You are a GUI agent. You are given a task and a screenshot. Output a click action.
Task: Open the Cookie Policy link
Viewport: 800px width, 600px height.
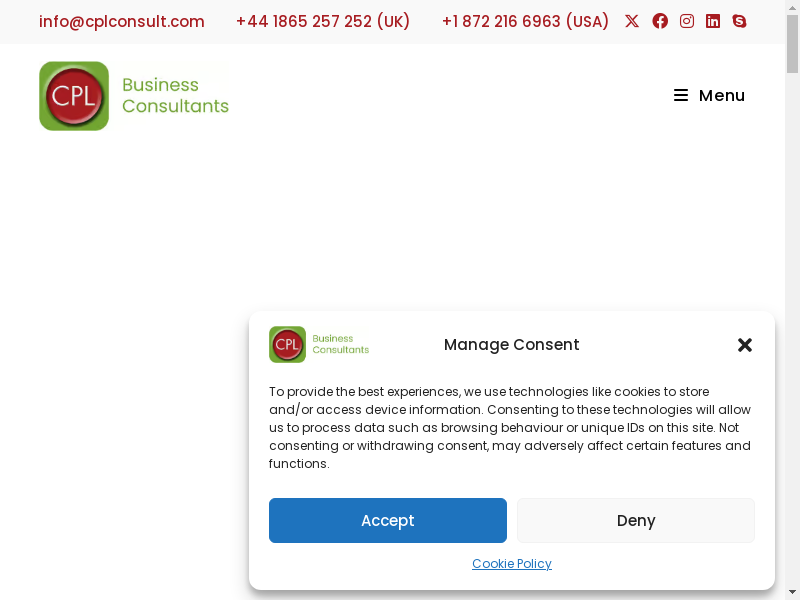click(512, 564)
